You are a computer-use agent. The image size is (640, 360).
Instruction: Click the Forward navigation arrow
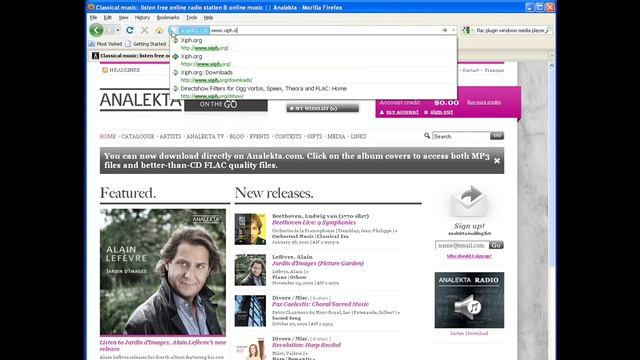click(x=110, y=30)
